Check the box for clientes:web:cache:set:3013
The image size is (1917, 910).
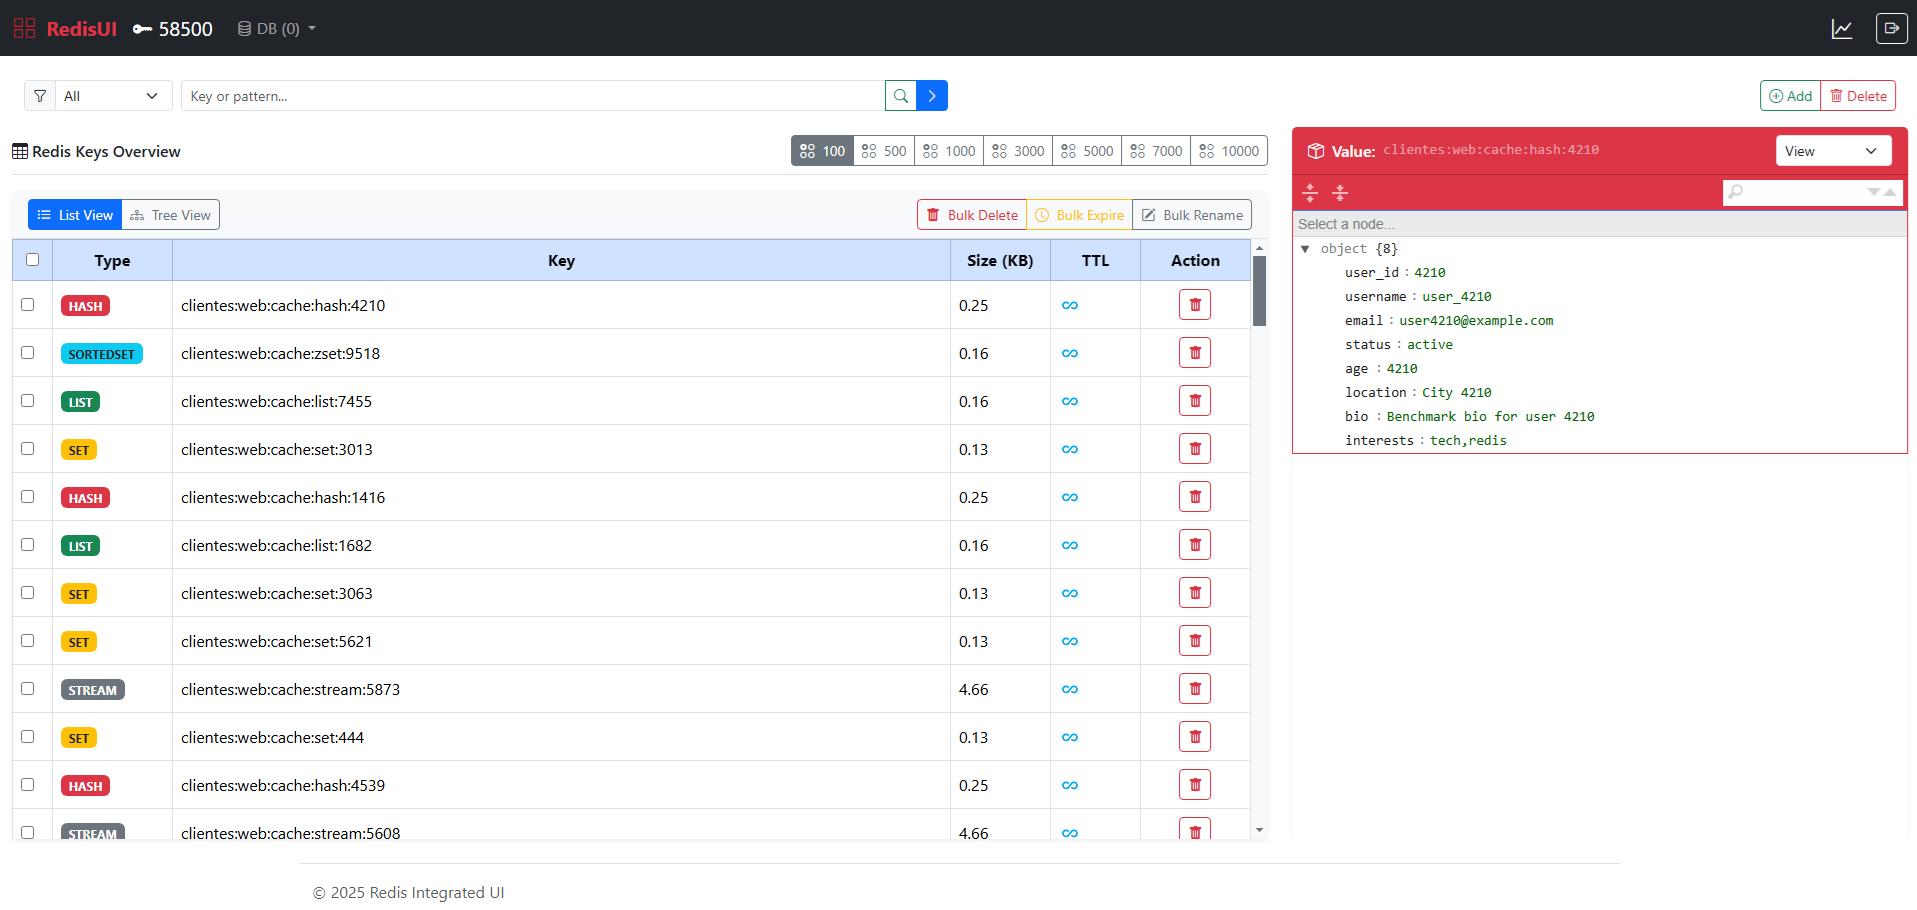27,448
